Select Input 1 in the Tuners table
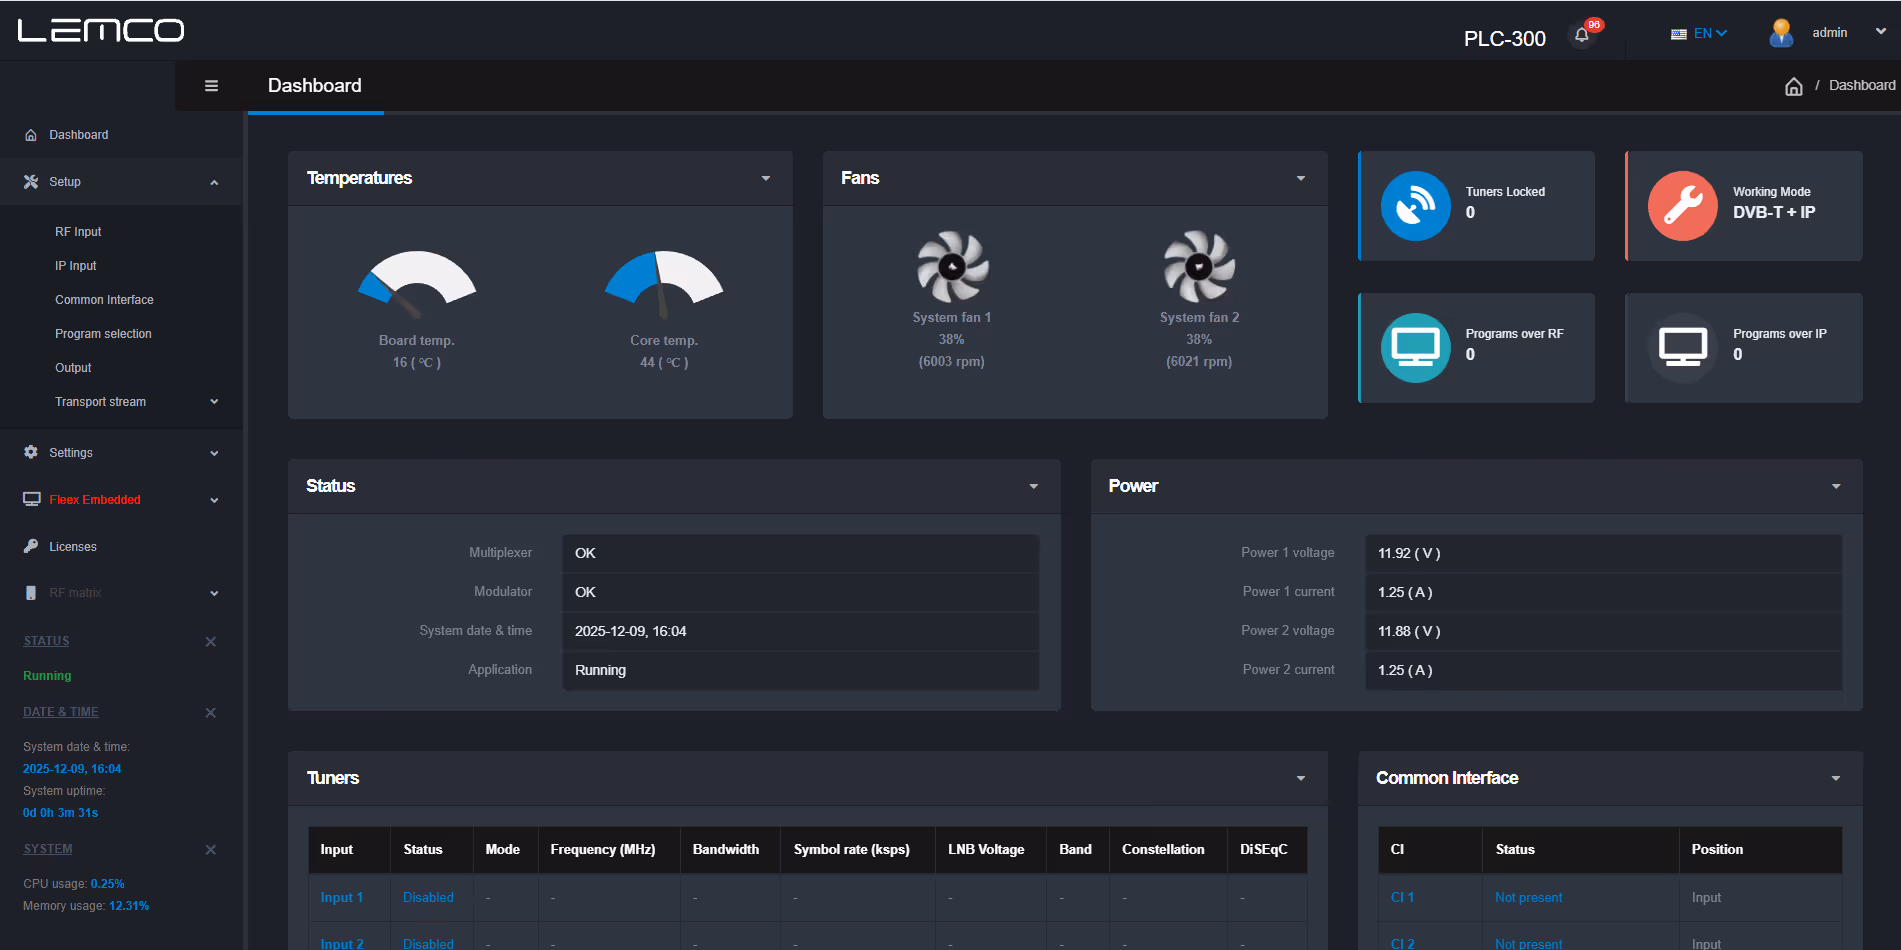Viewport: 1901px width, 950px height. click(x=341, y=897)
